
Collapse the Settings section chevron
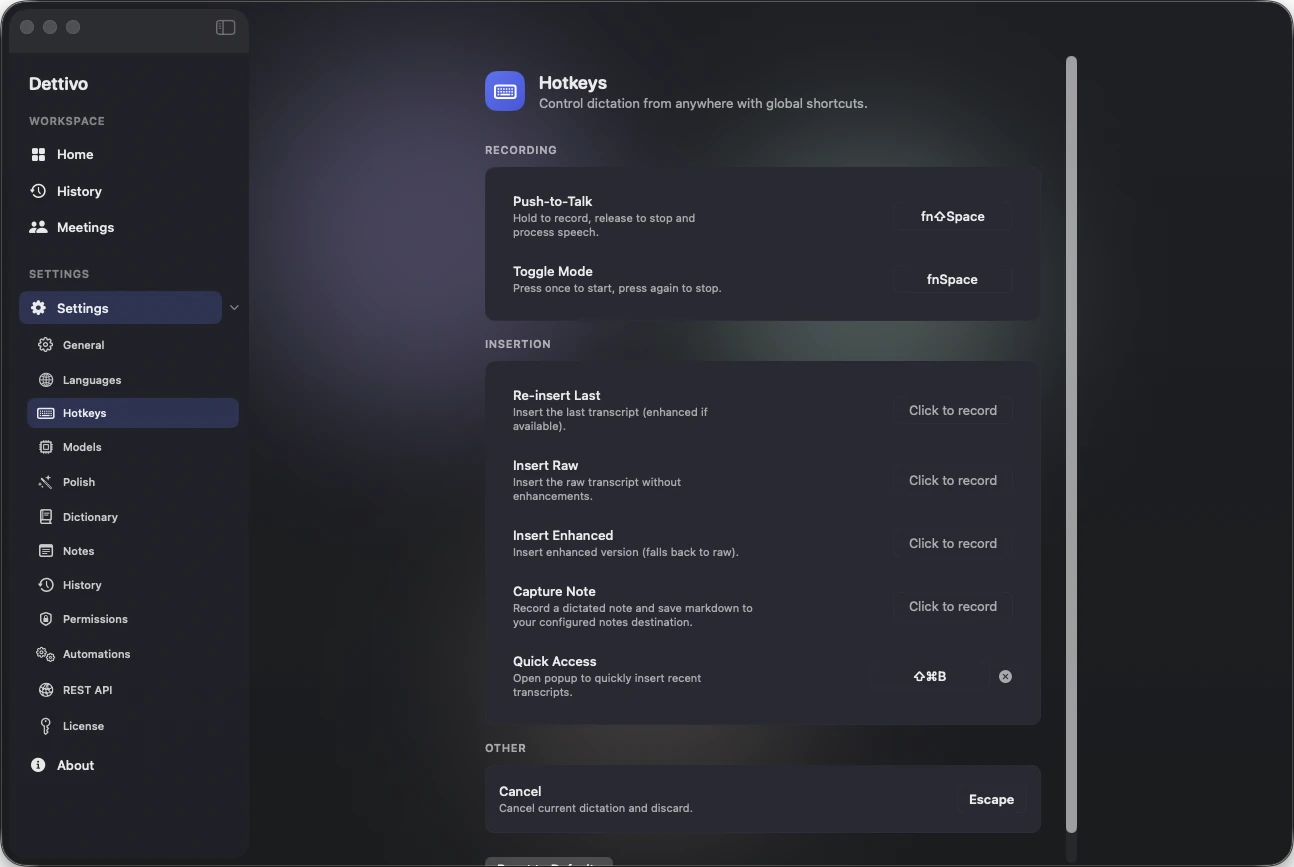[x=234, y=308]
